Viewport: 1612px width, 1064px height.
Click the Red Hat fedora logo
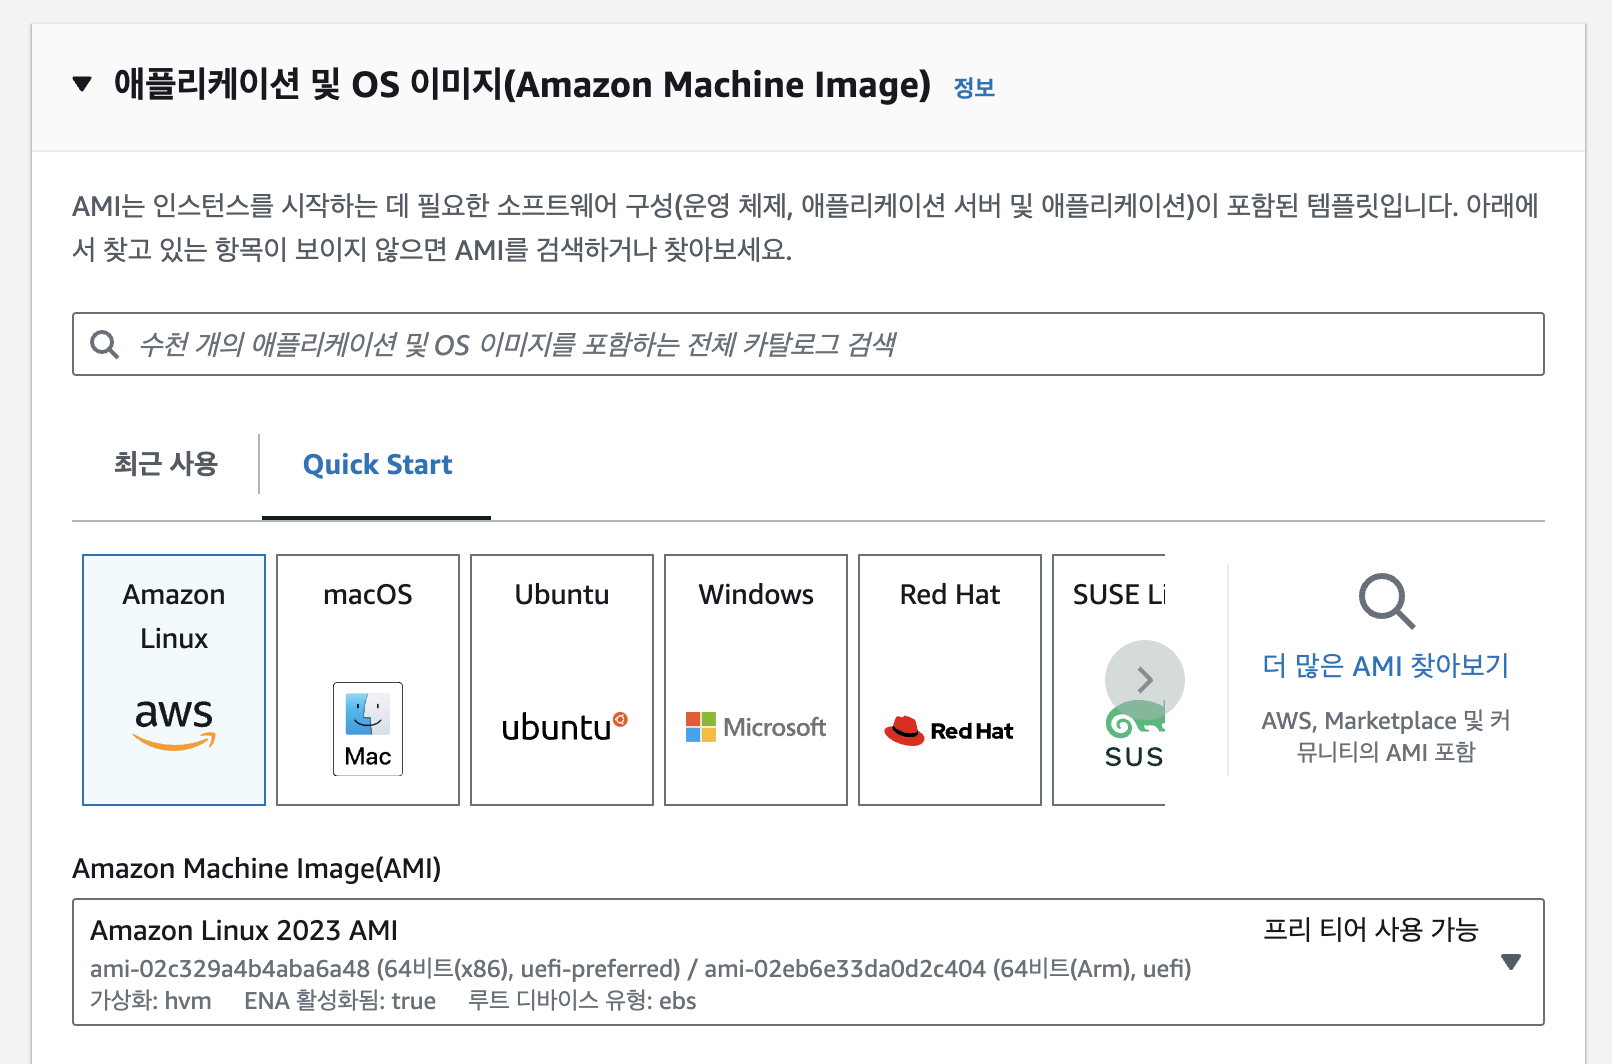tap(949, 731)
